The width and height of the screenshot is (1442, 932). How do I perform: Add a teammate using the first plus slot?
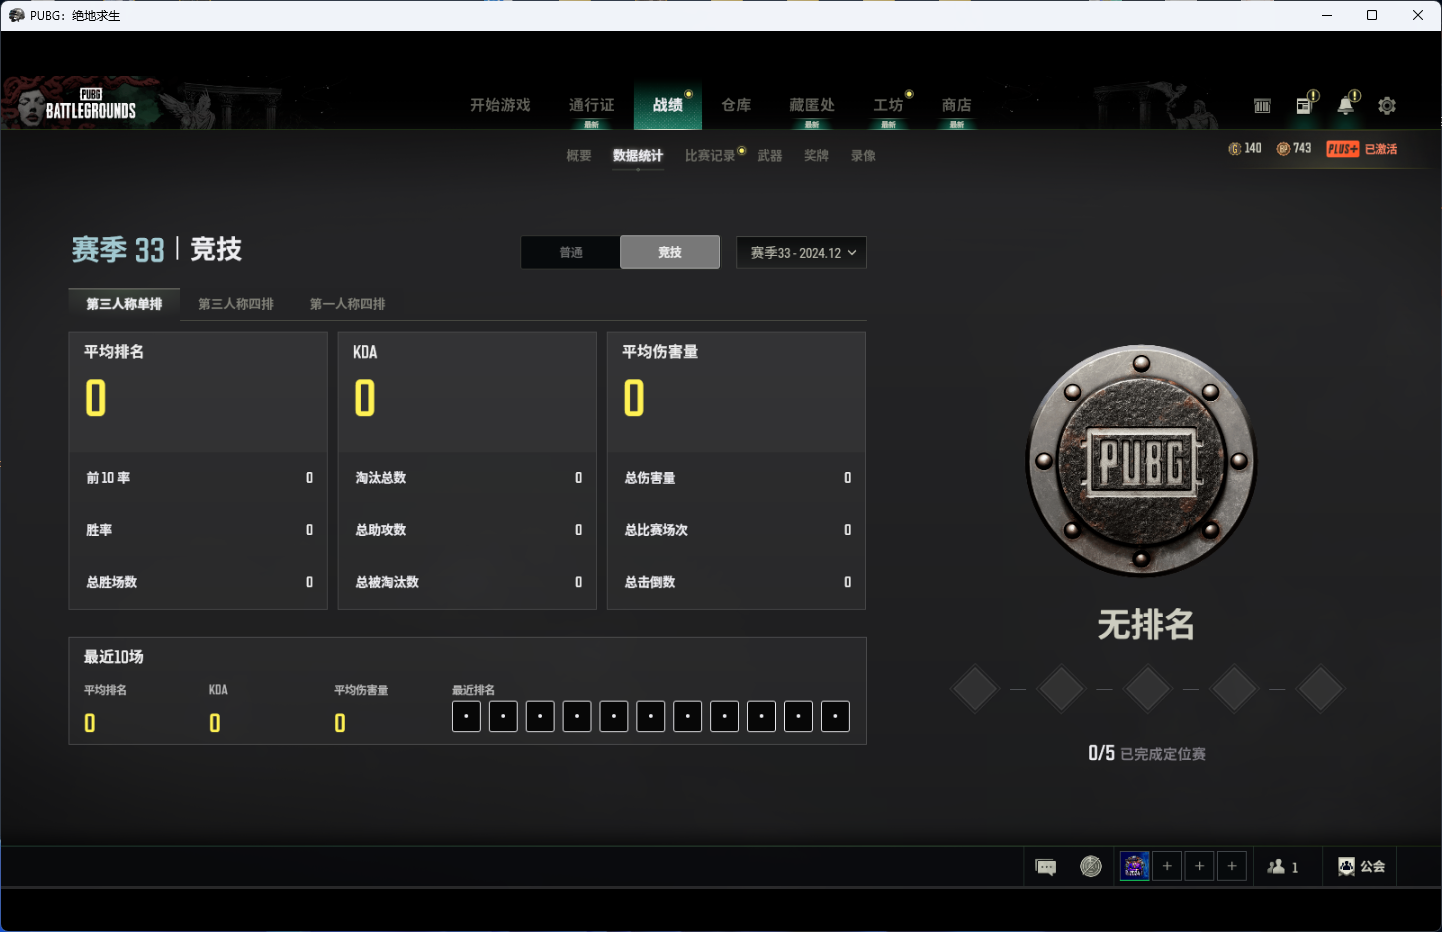point(1167,866)
